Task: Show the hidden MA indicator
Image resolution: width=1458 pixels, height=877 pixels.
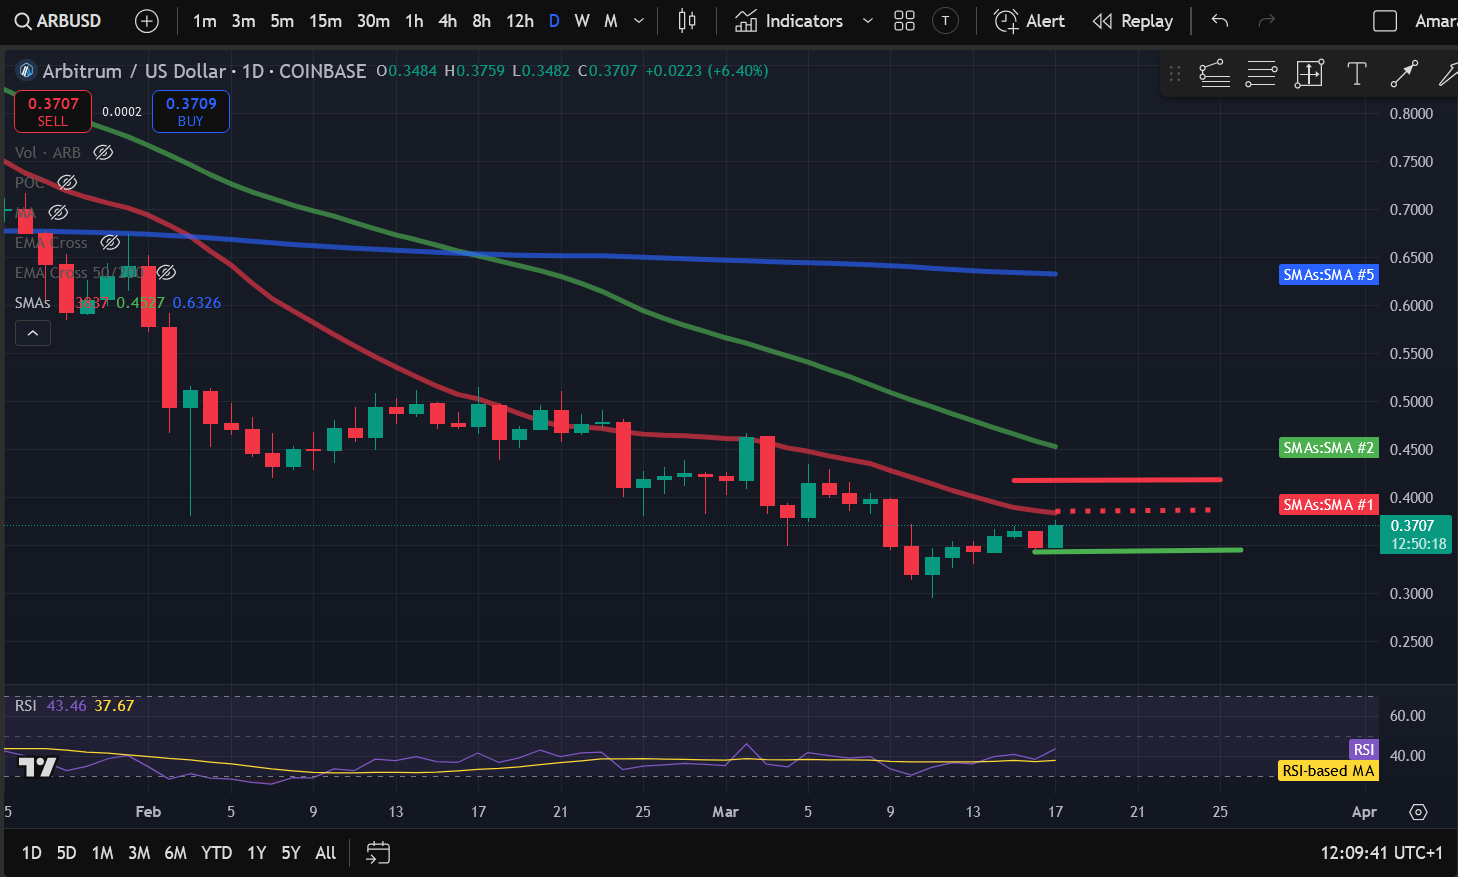Action: point(59,212)
